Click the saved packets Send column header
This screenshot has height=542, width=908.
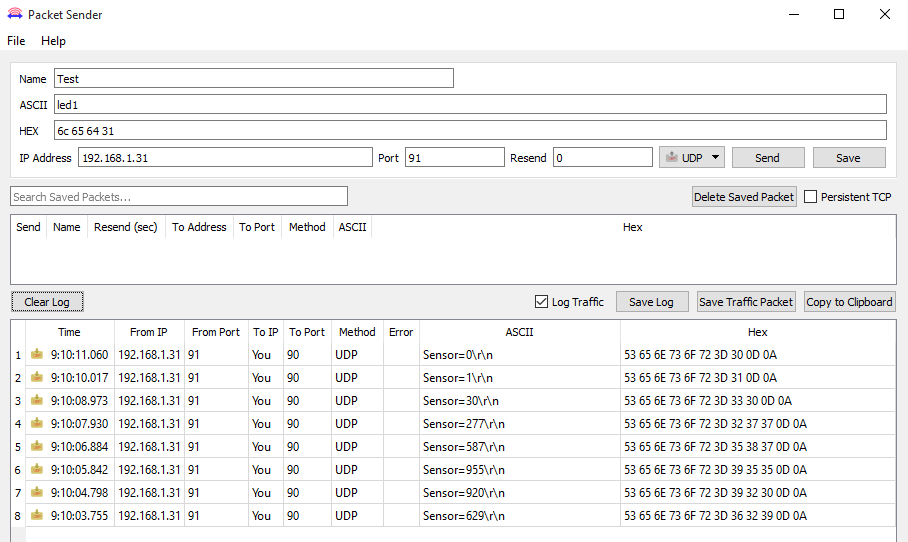pos(28,227)
